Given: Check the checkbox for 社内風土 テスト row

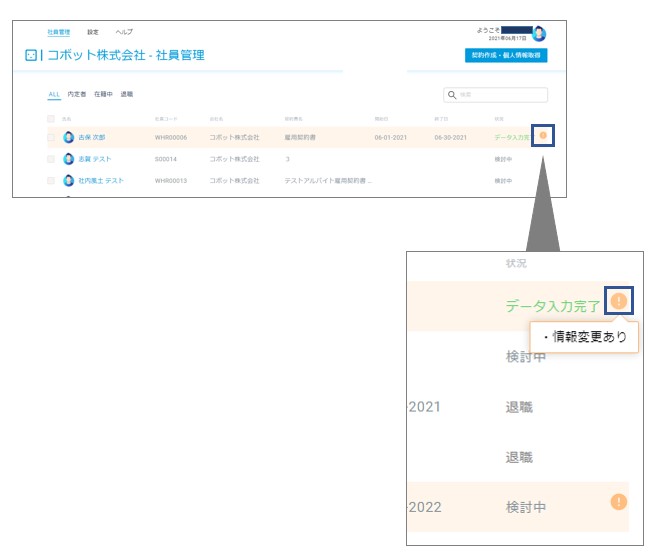Looking at the screenshot, I should pyautogui.click(x=51, y=180).
